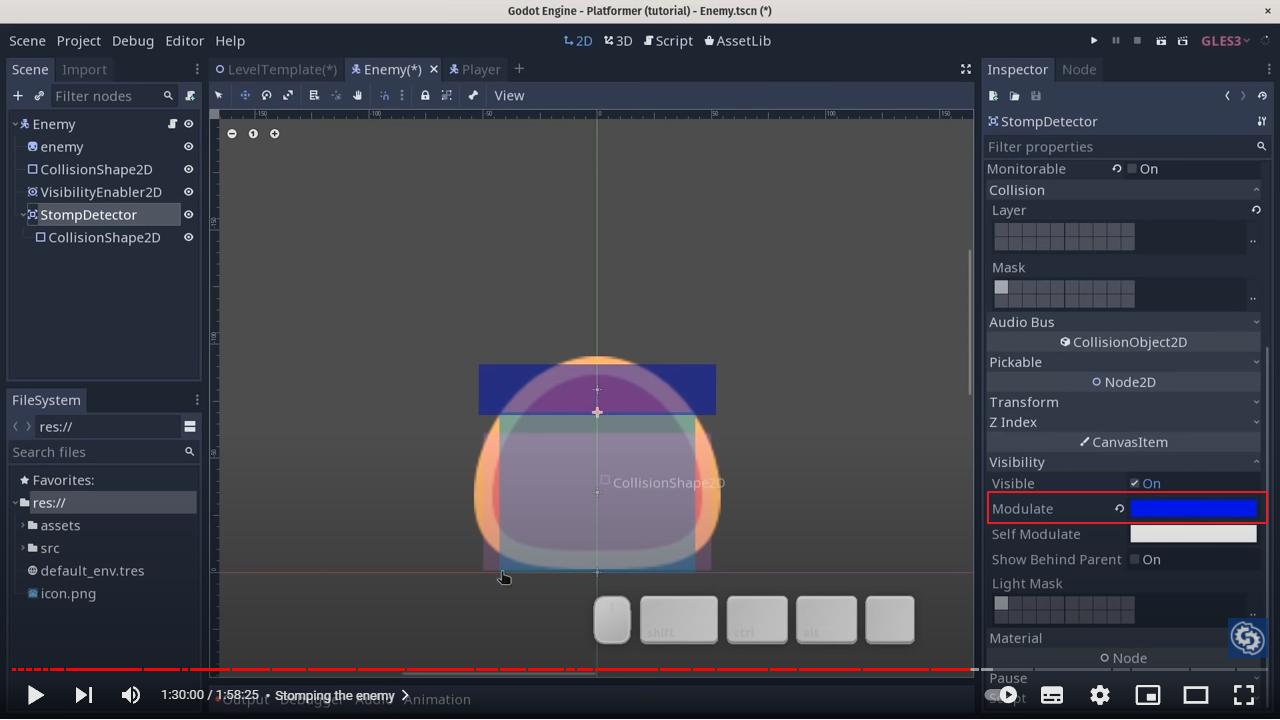Enable the Monitorable checkbox

(x=1132, y=169)
